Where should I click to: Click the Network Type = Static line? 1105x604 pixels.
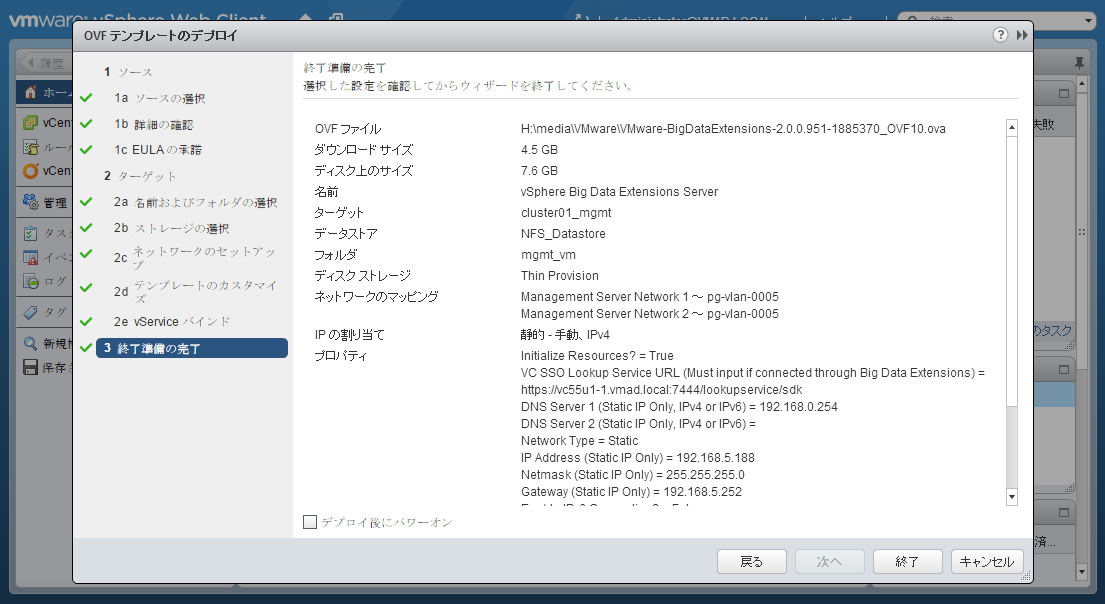tap(579, 440)
